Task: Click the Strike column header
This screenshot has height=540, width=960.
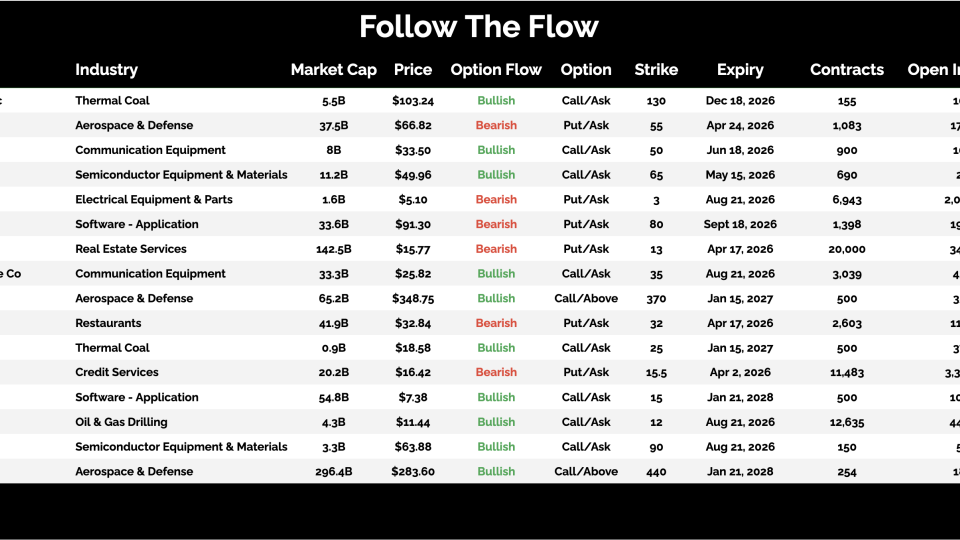Action: 656,70
